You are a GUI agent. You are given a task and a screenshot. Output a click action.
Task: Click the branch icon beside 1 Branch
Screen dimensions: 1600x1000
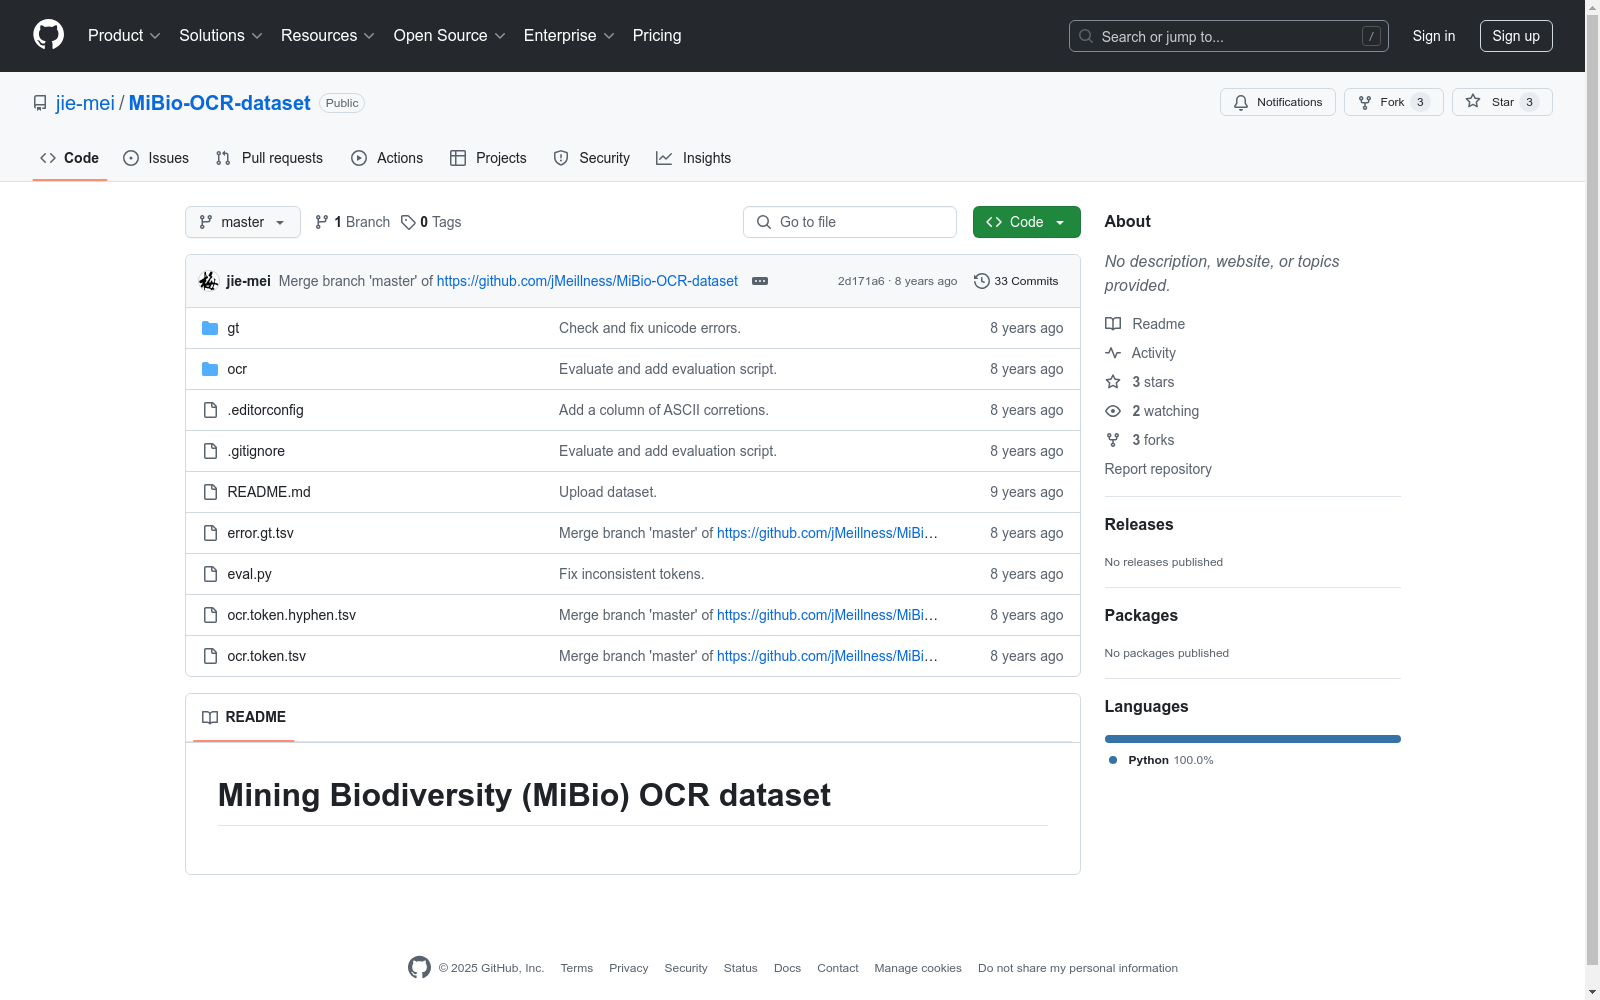click(322, 222)
